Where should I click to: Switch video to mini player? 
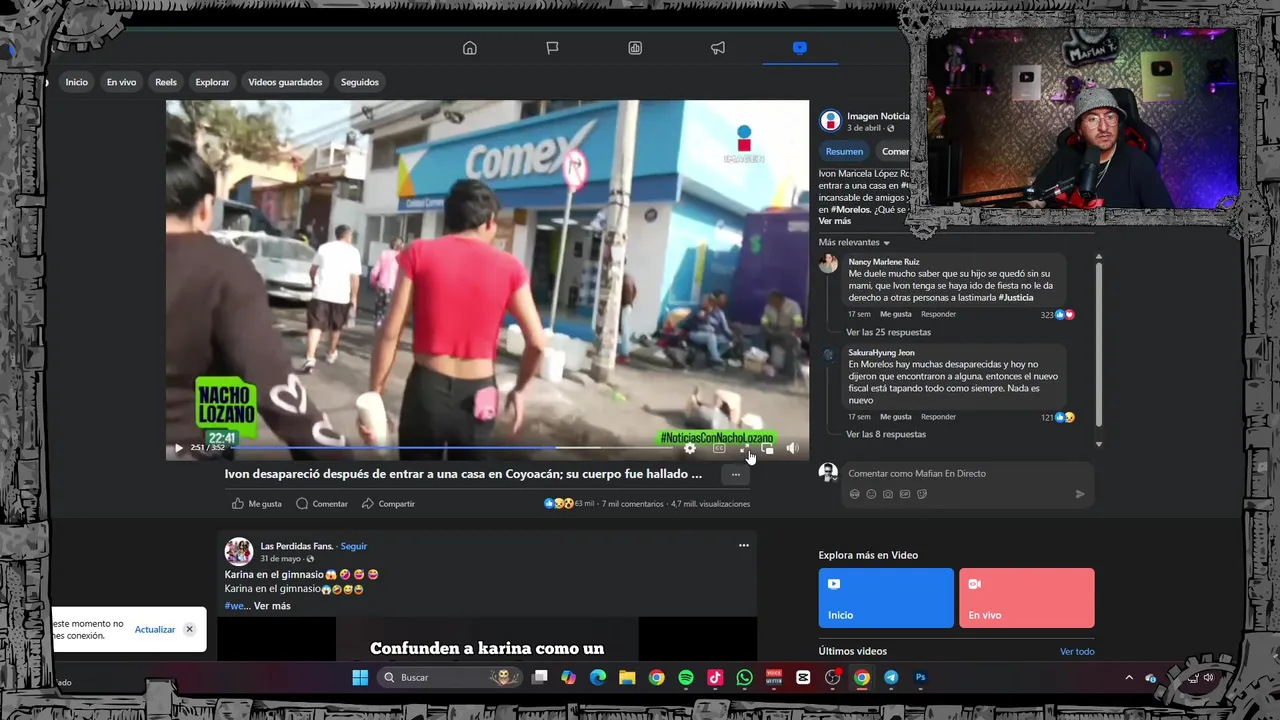pos(767,448)
